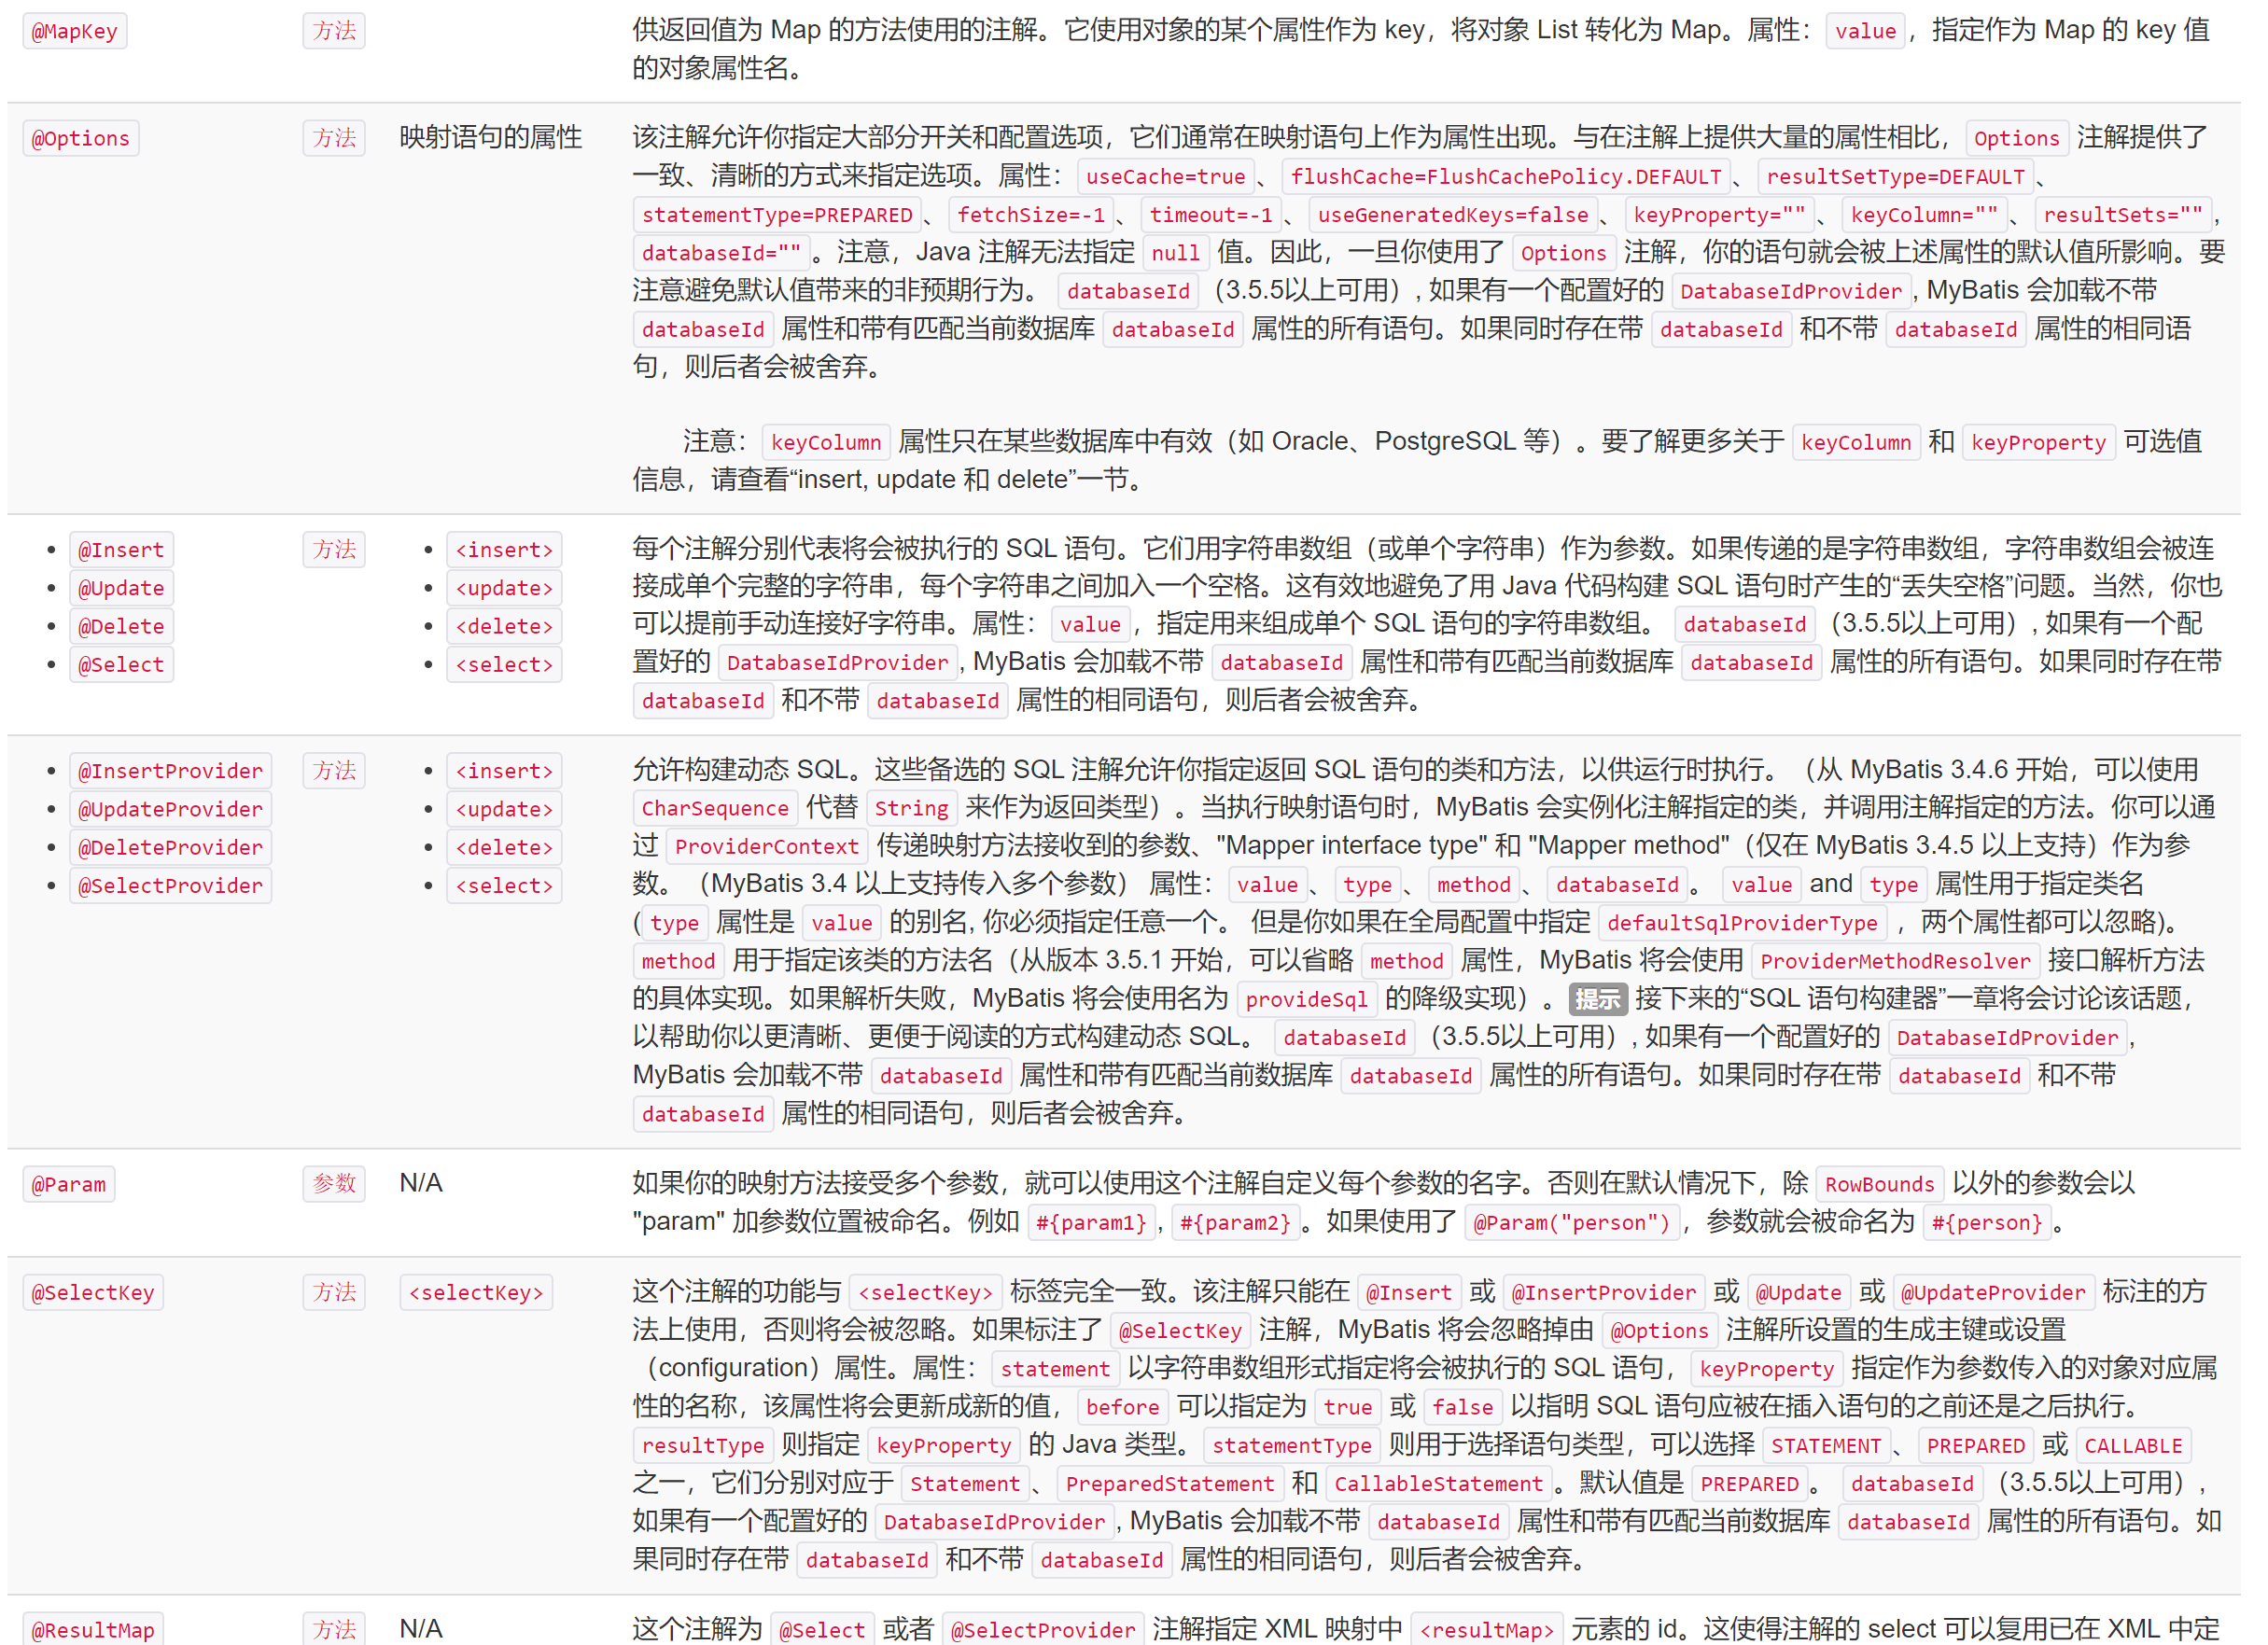2268x1645 pixels.
Task: Click the @ResultMap annotation at the bottom
Action: (x=92, y=1628)
